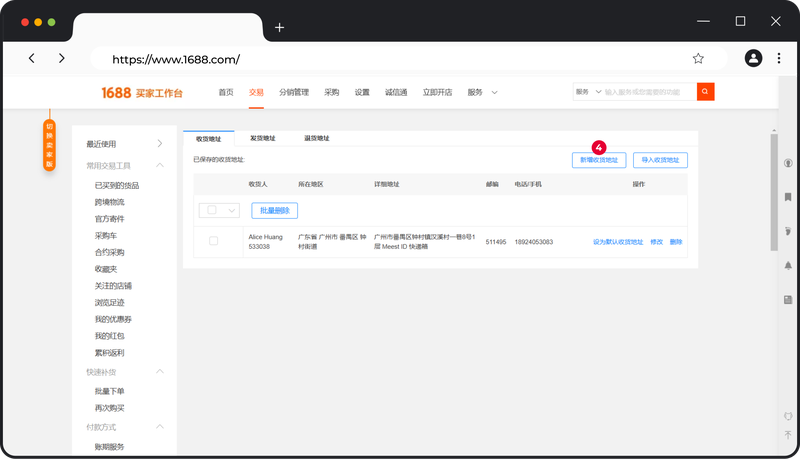Viewport: 800px width, 459px height.
Task: Open the 分销管理 navigation menu item
Action: (294, 92)
